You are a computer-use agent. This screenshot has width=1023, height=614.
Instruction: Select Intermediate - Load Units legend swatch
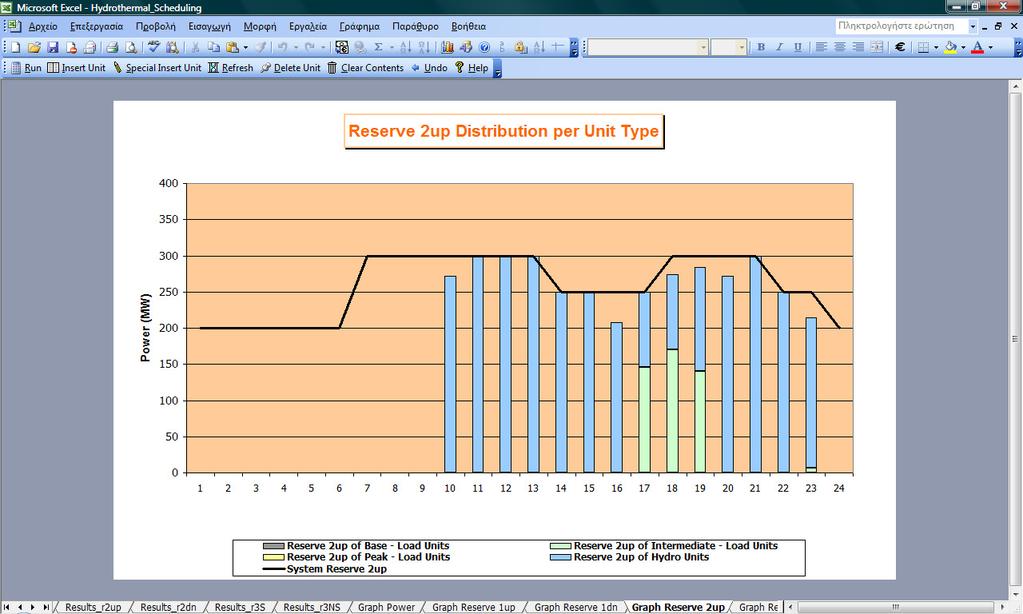[560, 546]
